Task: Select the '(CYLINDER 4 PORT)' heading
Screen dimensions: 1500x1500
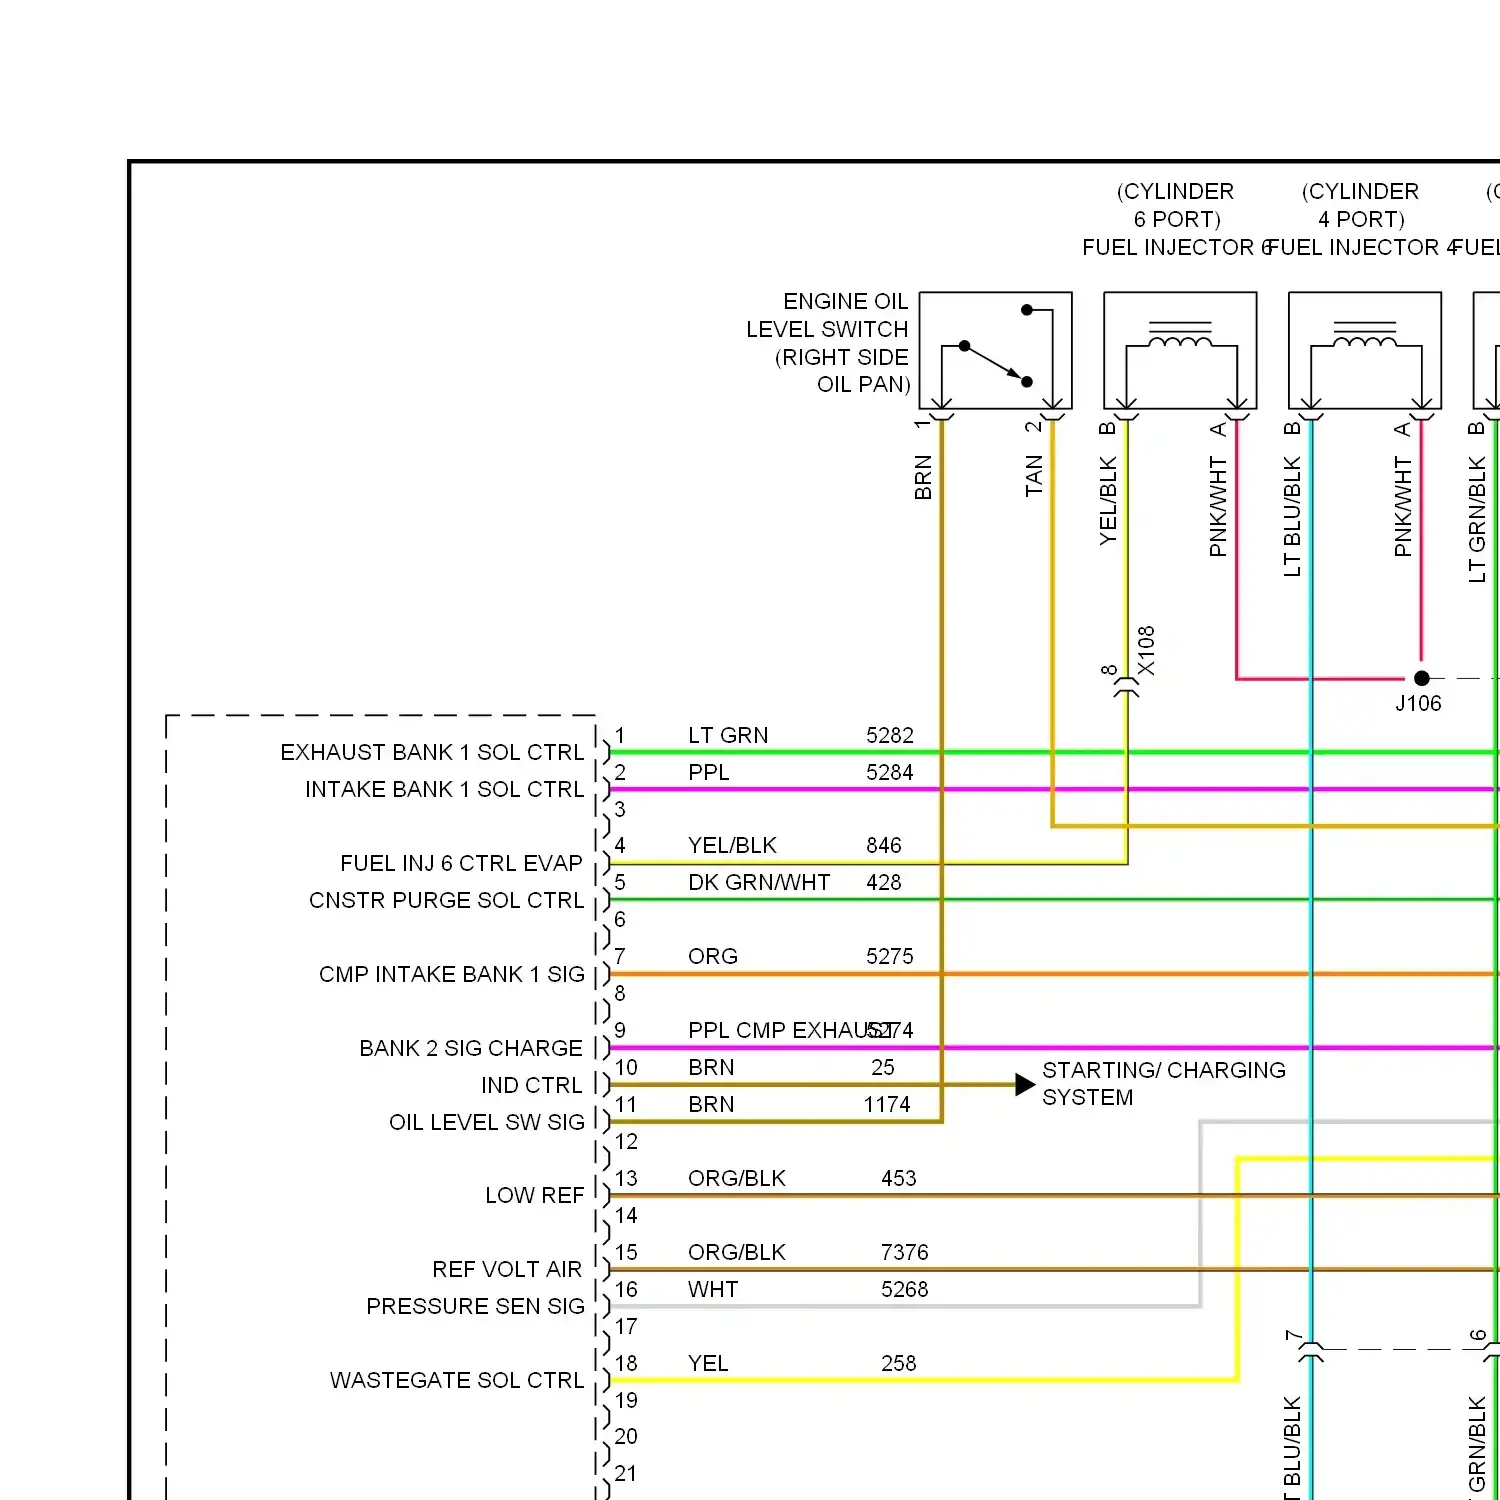Action: [x=1361, y=205]
